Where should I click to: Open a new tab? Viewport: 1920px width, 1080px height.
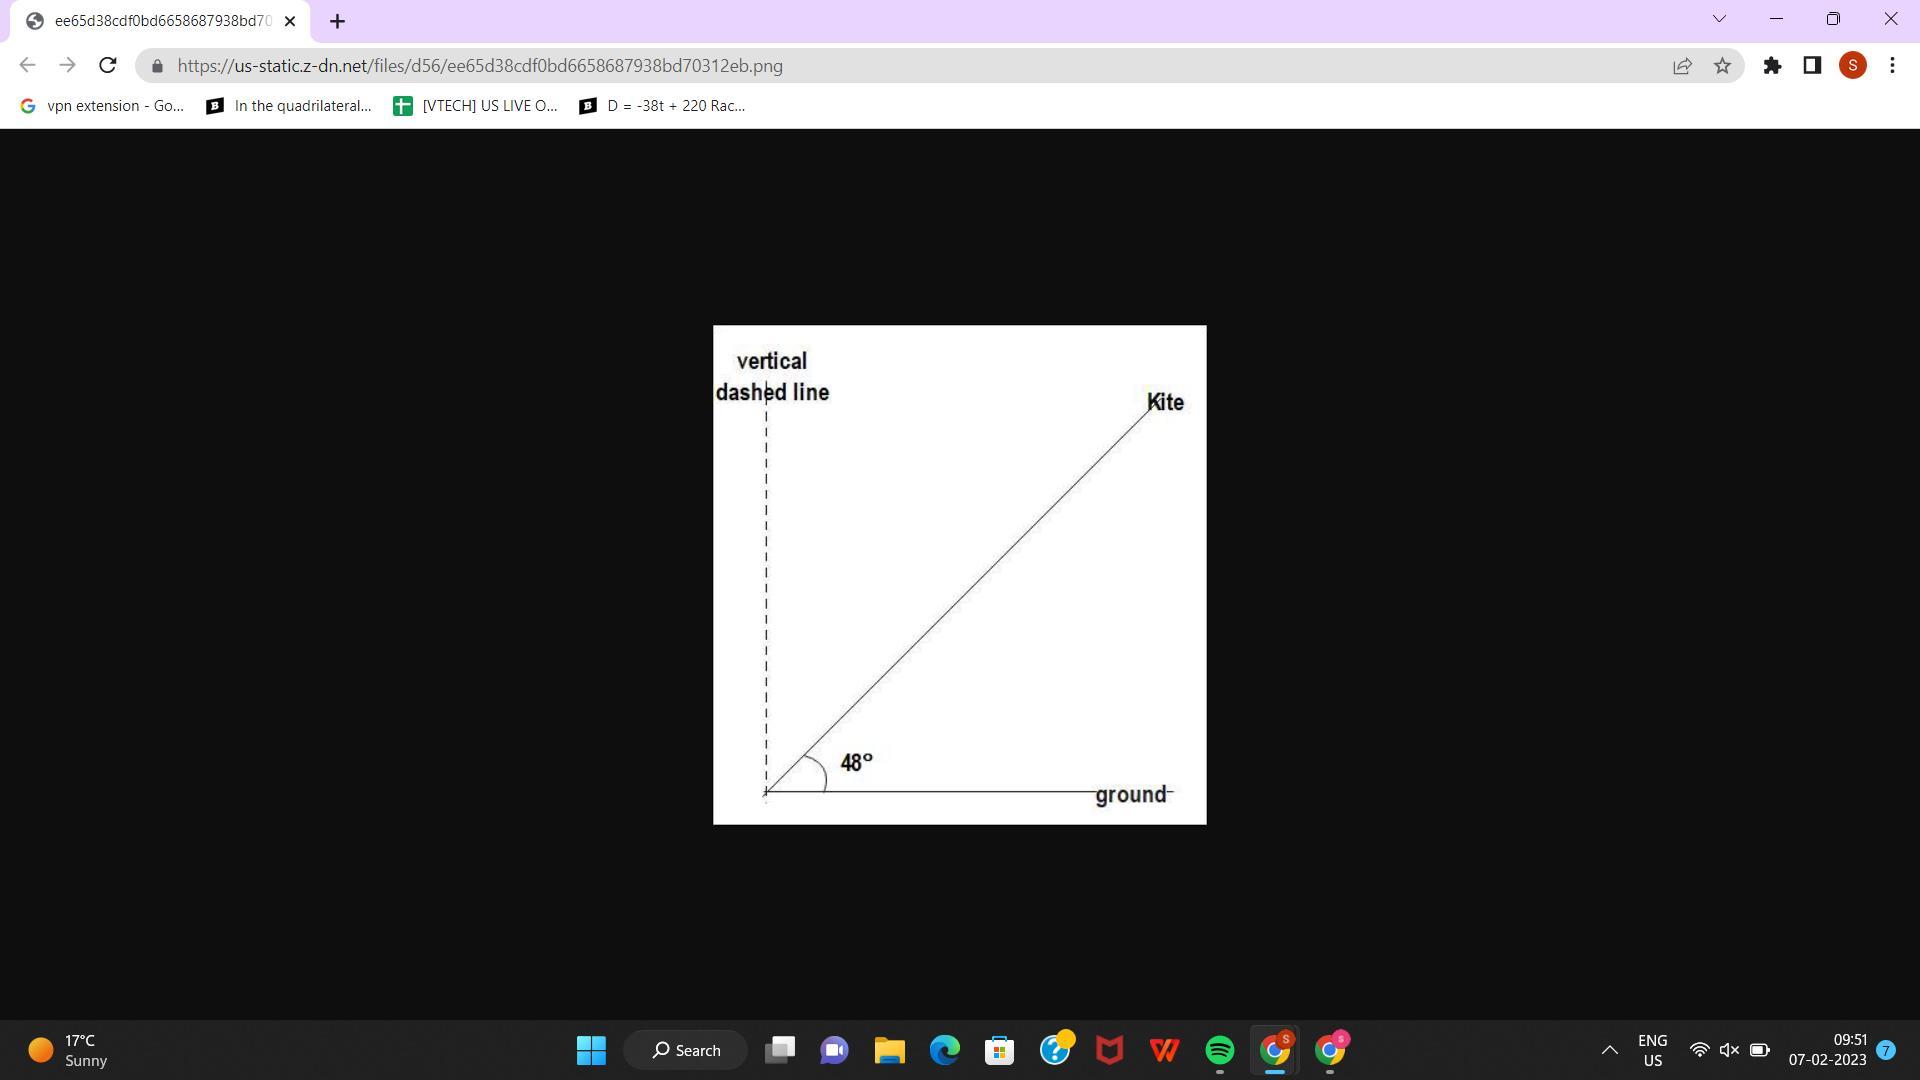pos(337,21)
